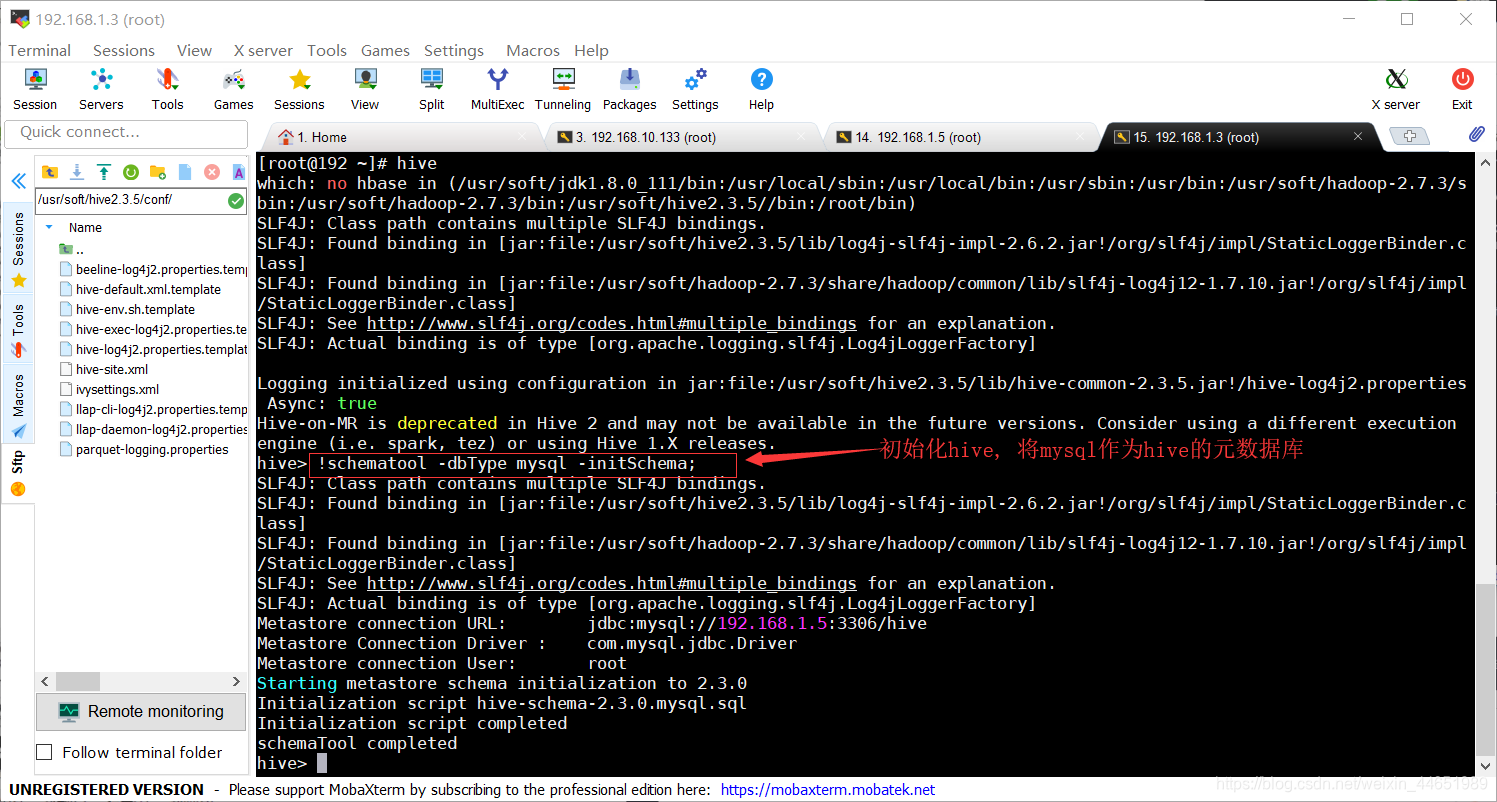1497x802 pixels.
Task: Switch to tab 14. 192.168.1.5 (root)
Action: tap(960, 137)
